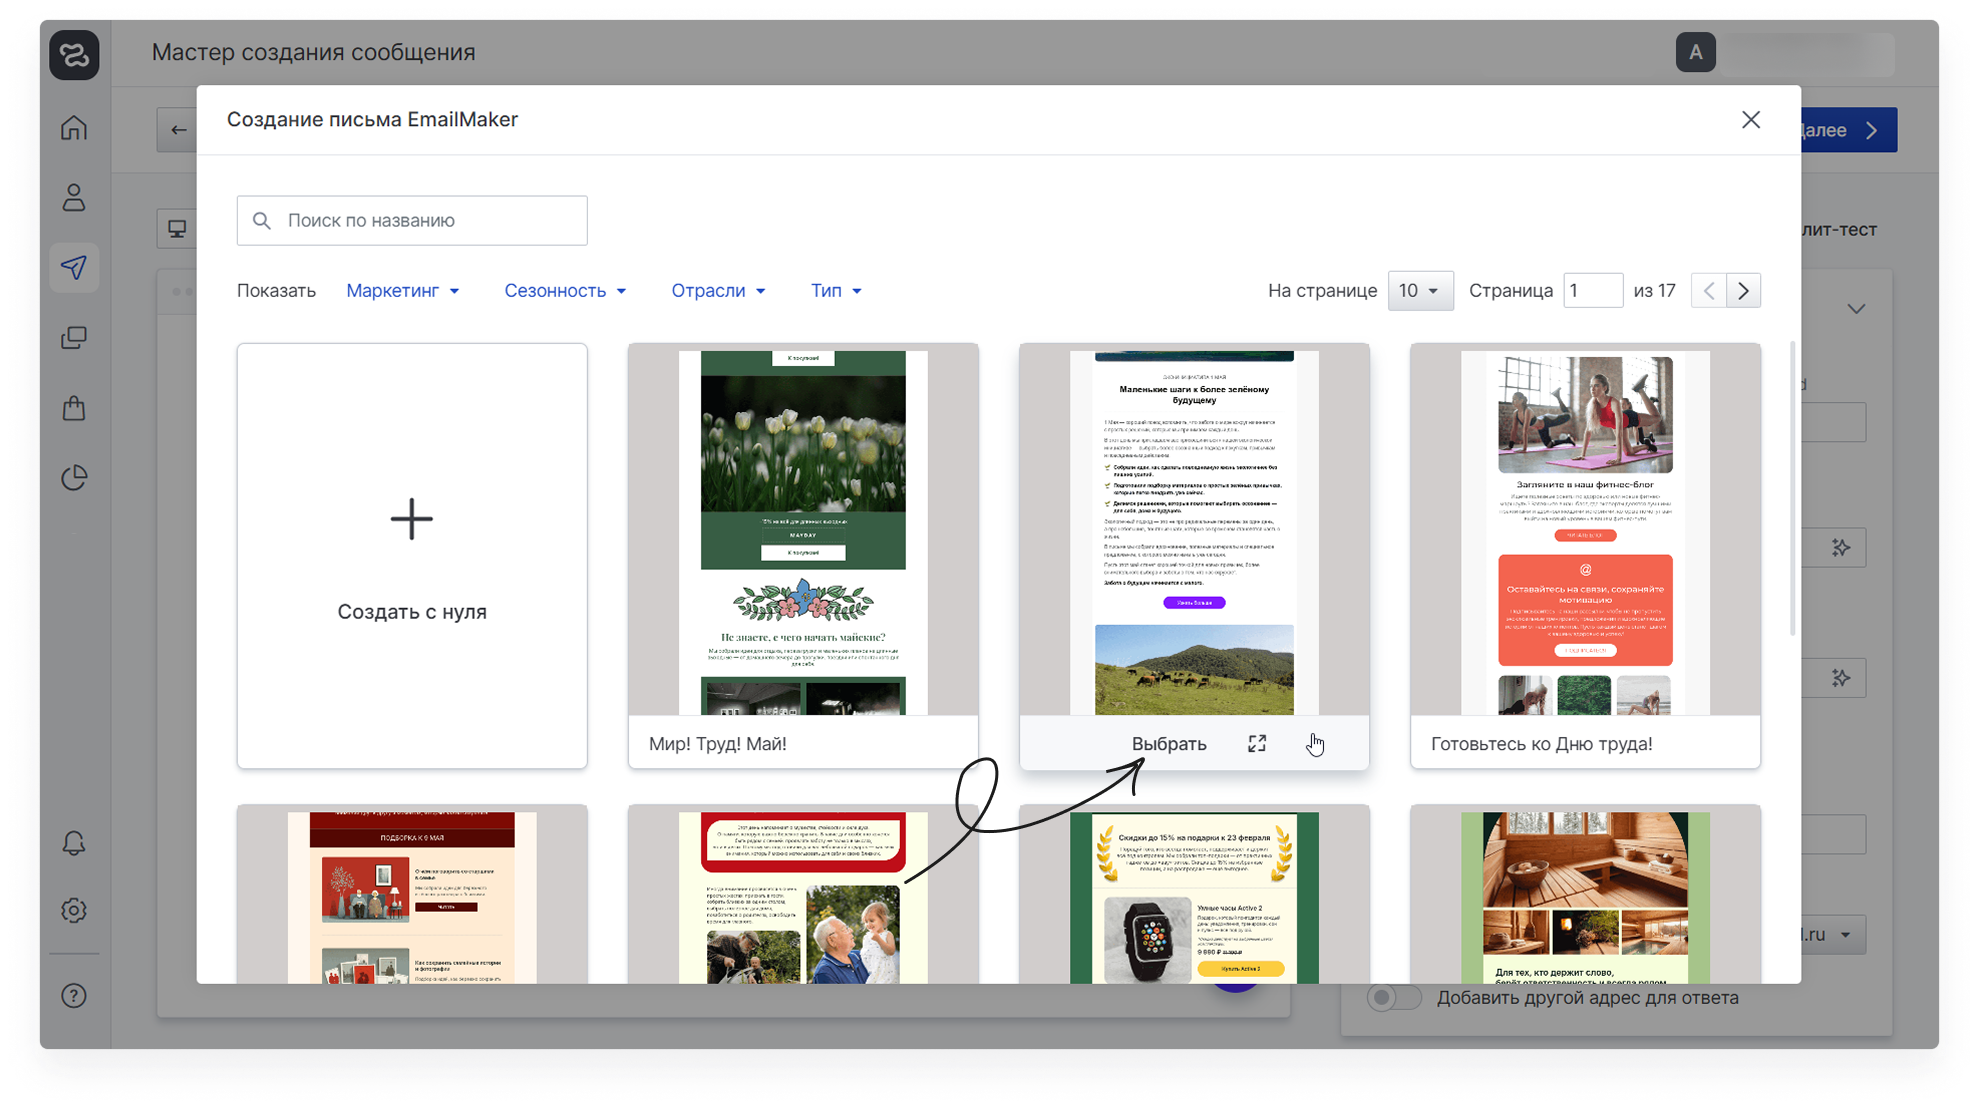Open the Сезонность filter dropdown

click(x=565, y=291)
